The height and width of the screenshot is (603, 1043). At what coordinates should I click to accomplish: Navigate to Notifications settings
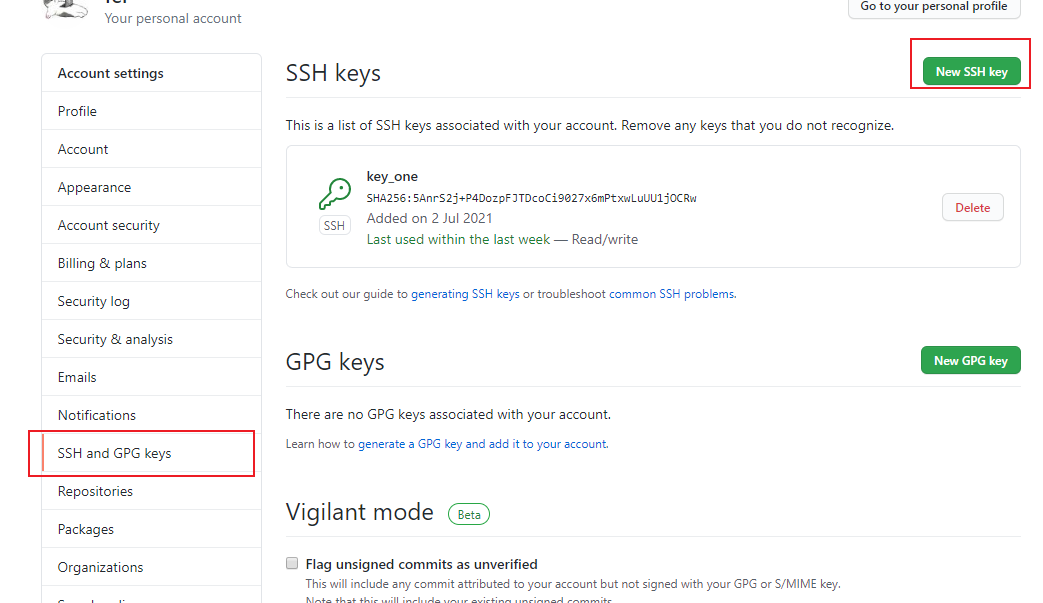click(152, 415)
